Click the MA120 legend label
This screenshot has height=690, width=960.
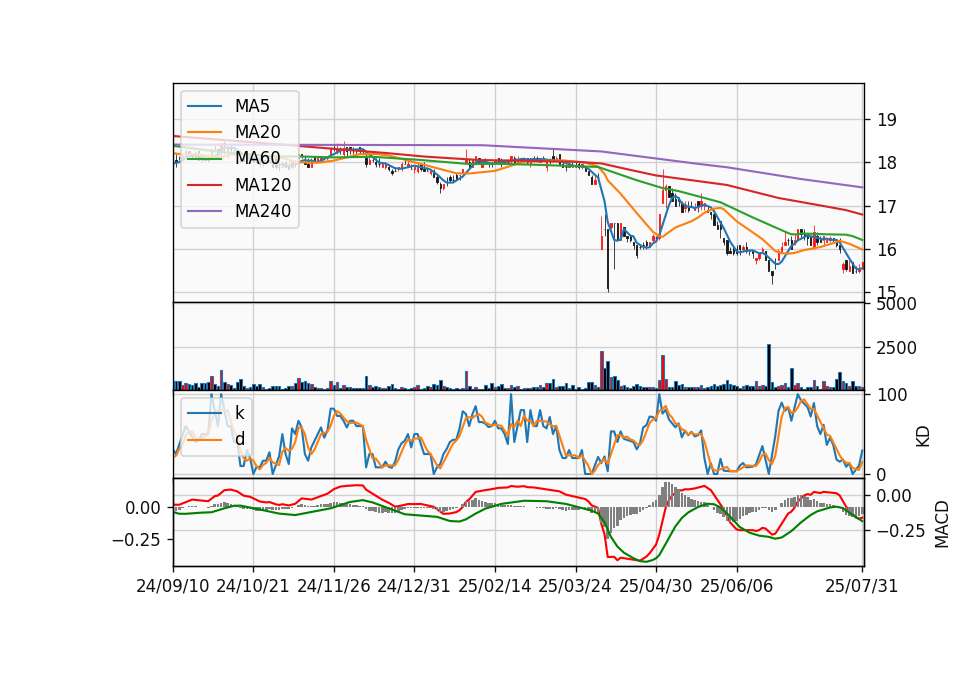tap(263, 184)
